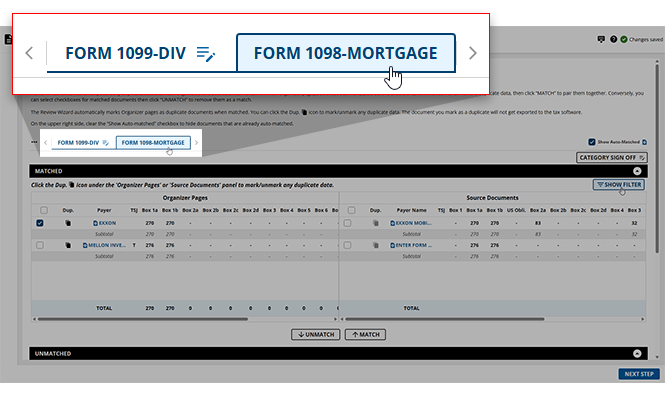Go to previous tabs using the unmagnified left chevron
665x408 pixels.
[46, 143]
